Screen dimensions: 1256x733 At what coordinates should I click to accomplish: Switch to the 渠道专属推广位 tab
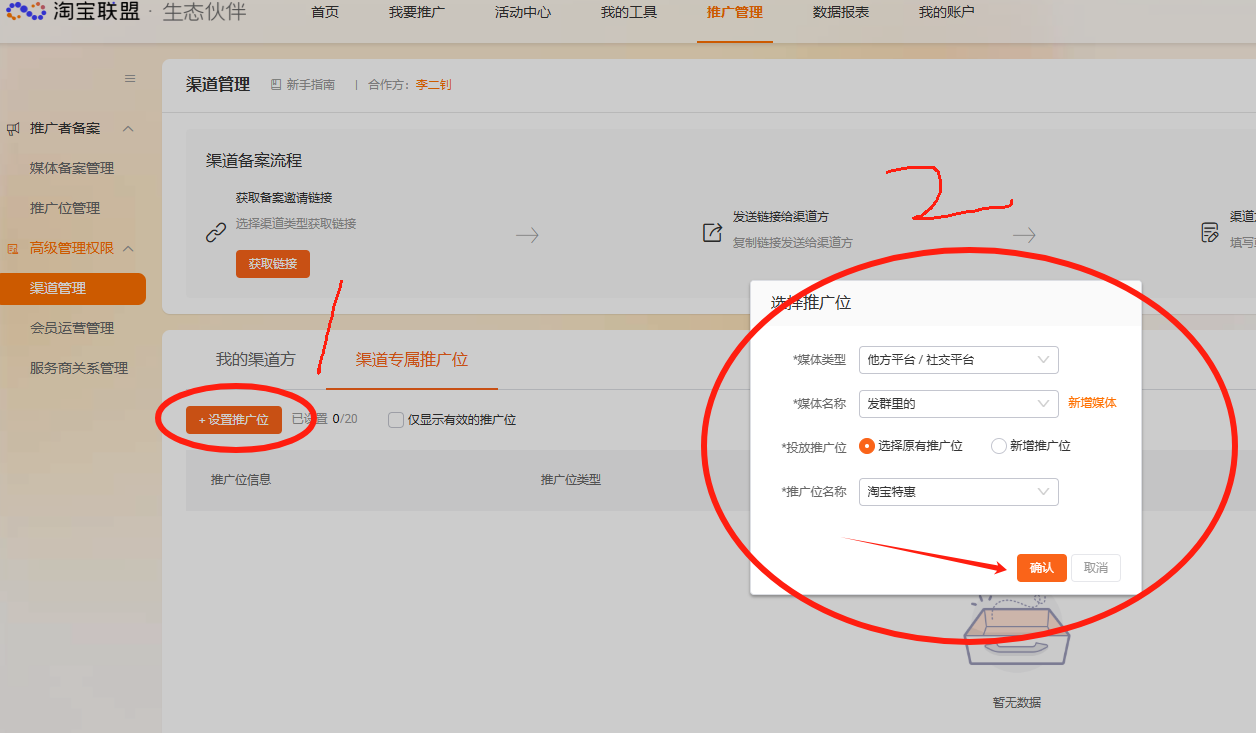[412, 359]
